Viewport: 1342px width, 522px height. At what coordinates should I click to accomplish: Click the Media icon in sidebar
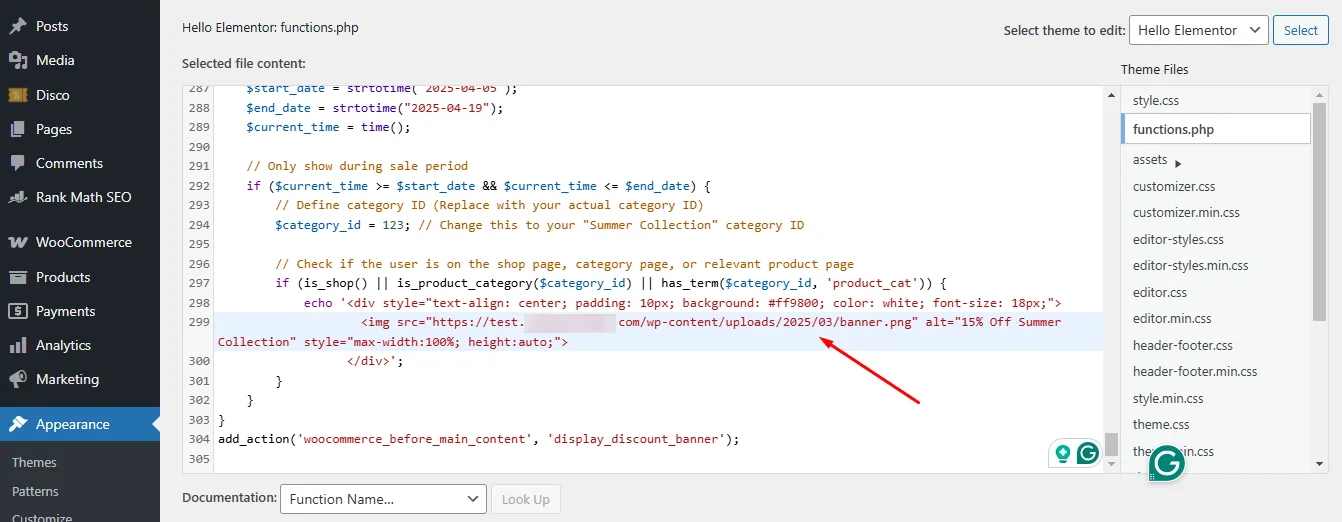[x=18, y=61]
